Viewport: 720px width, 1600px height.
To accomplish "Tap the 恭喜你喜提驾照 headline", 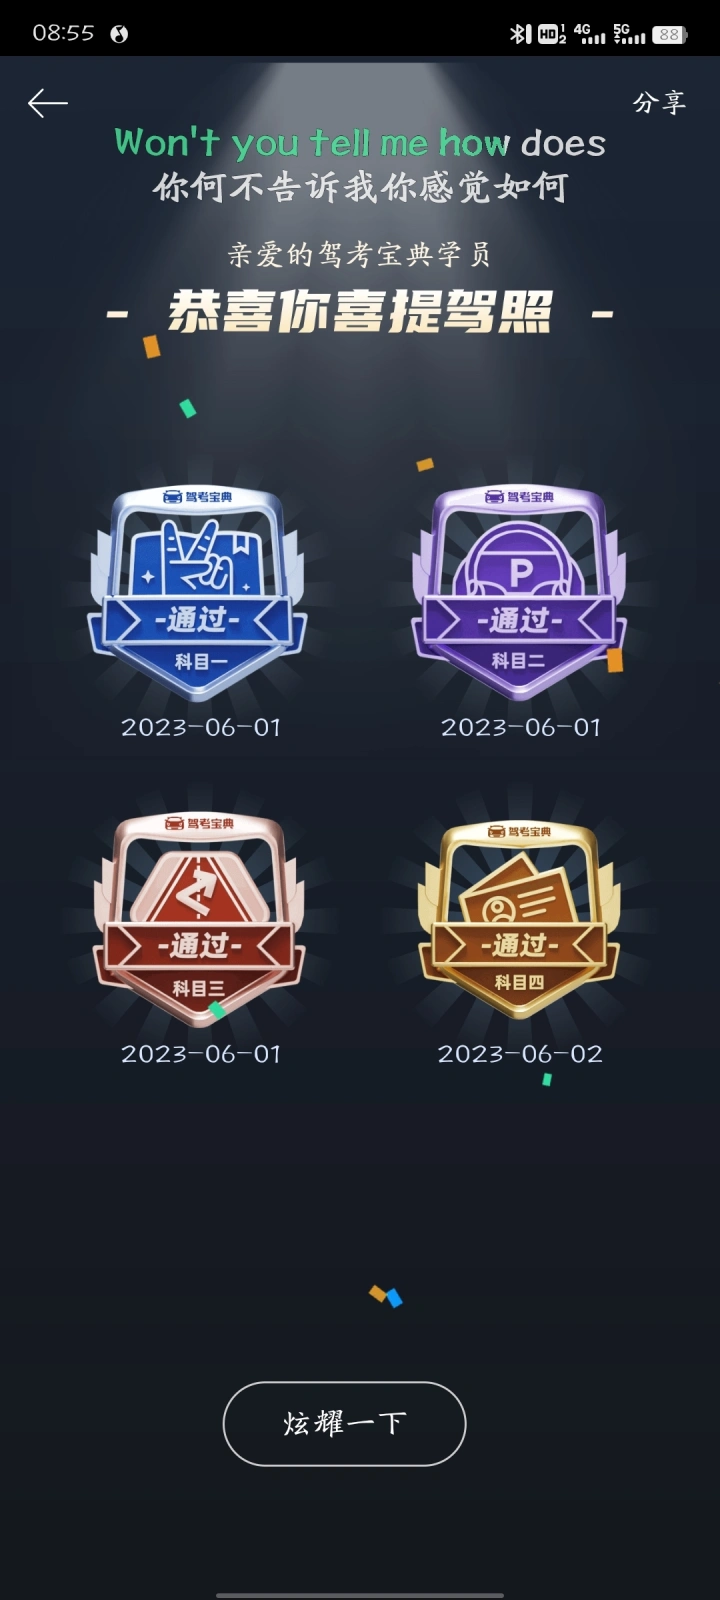I will pyautogui.click(x=360, y=312).
